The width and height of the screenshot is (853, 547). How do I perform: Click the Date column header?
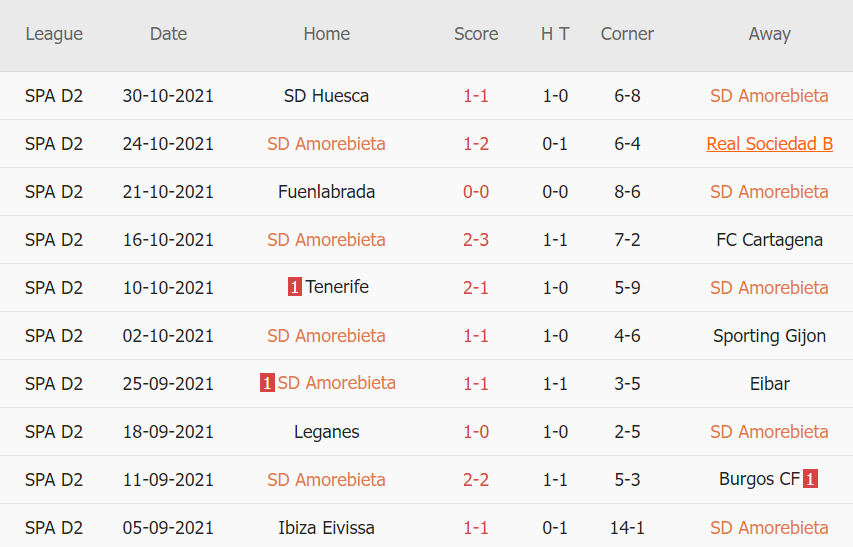168,34
